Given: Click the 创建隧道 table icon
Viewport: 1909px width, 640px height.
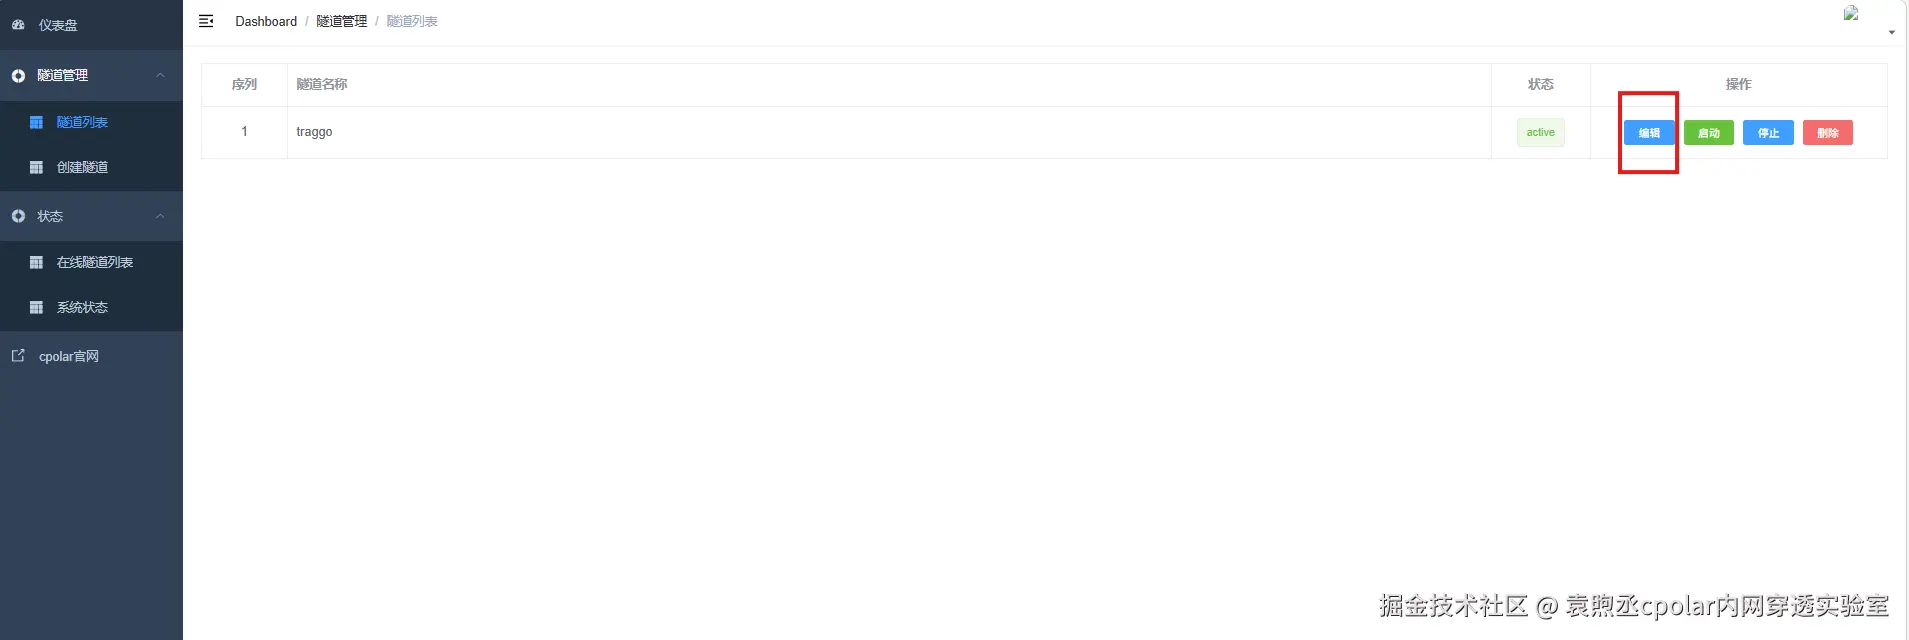Looking at the screenshot, I should 36,167.
